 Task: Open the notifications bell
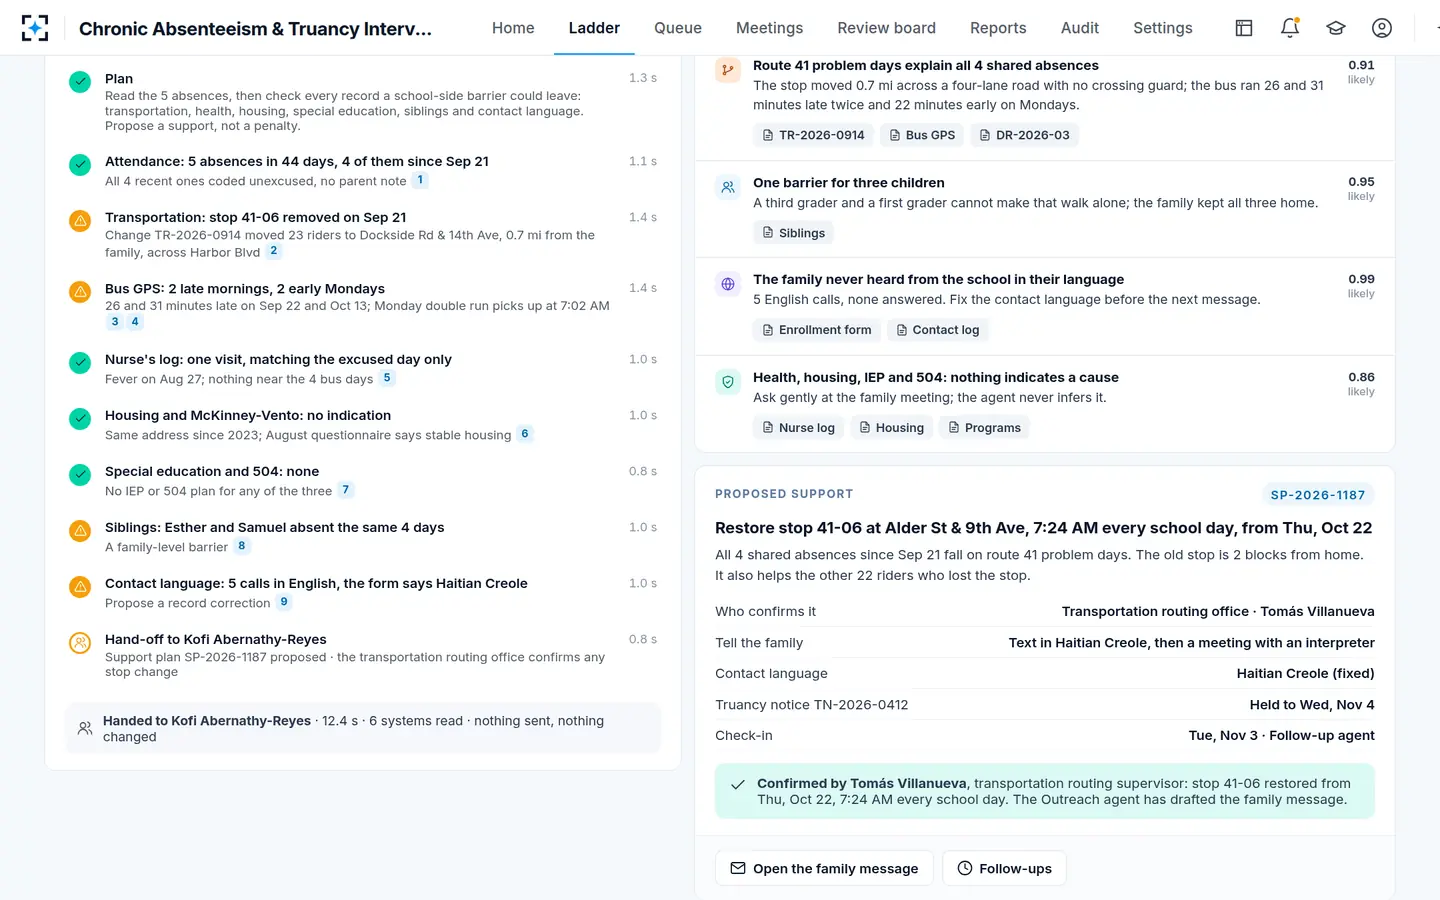point(1290,28)
